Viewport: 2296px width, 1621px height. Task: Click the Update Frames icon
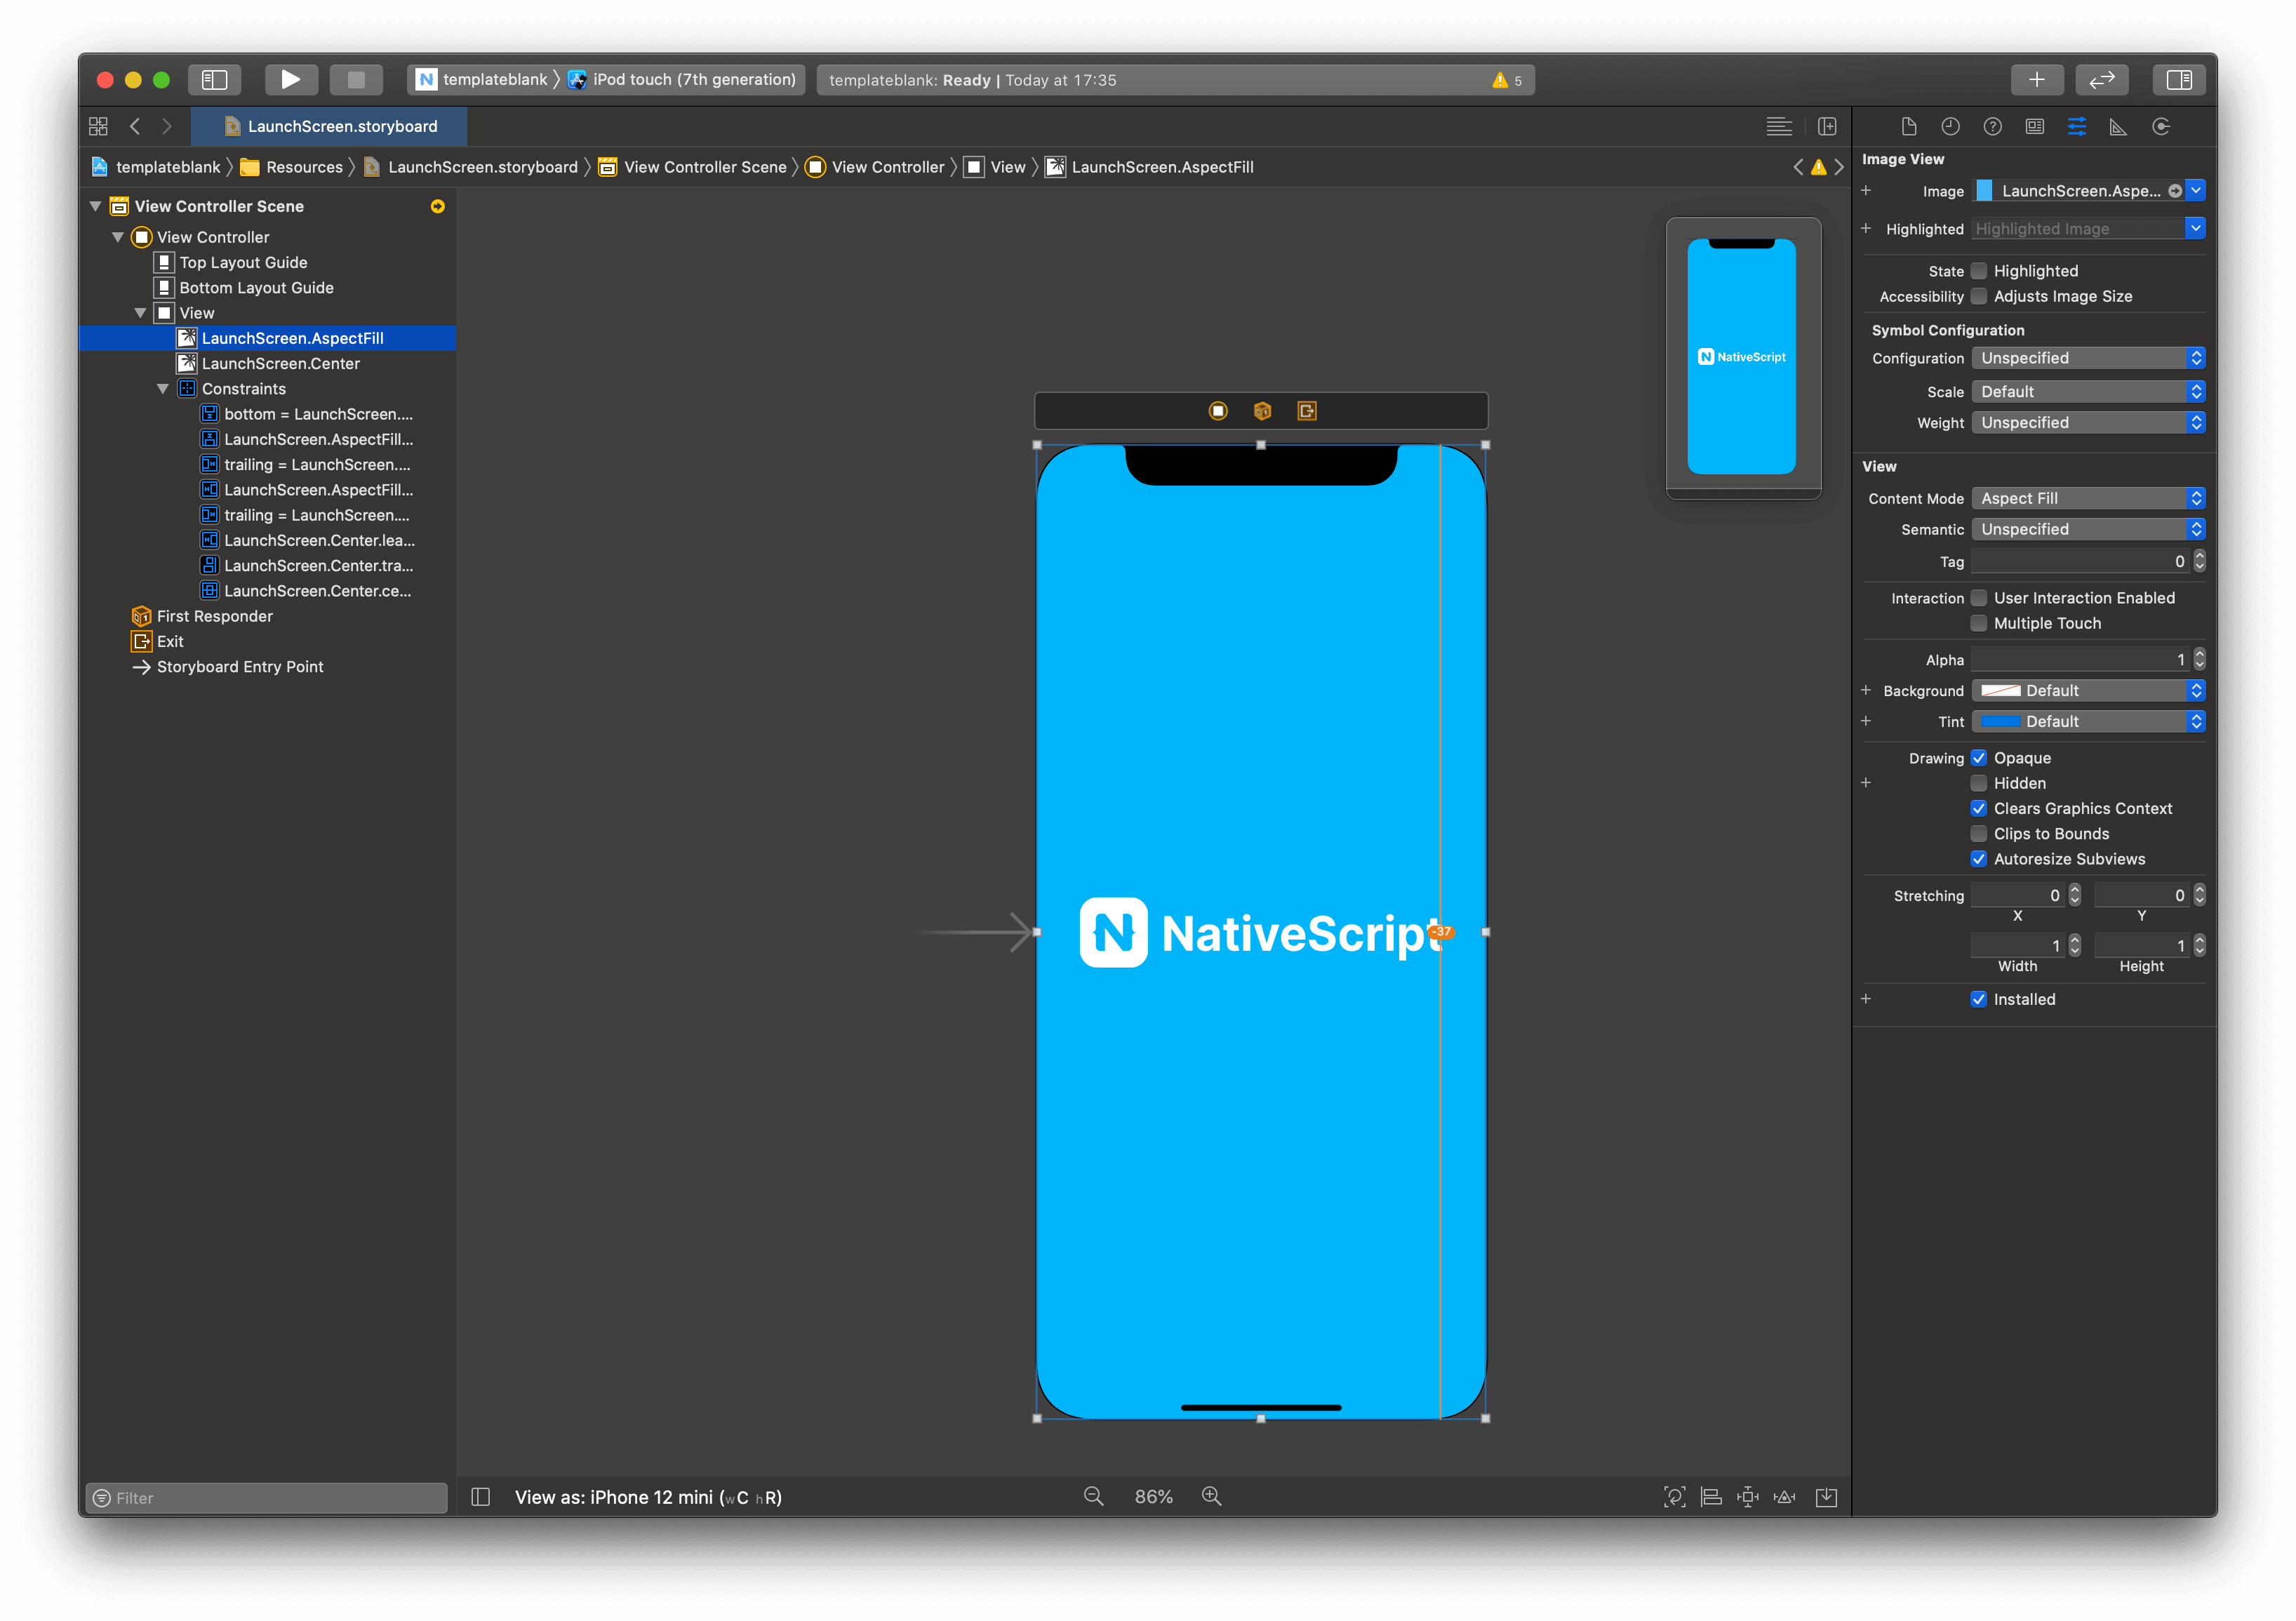pos(1675,1497)
